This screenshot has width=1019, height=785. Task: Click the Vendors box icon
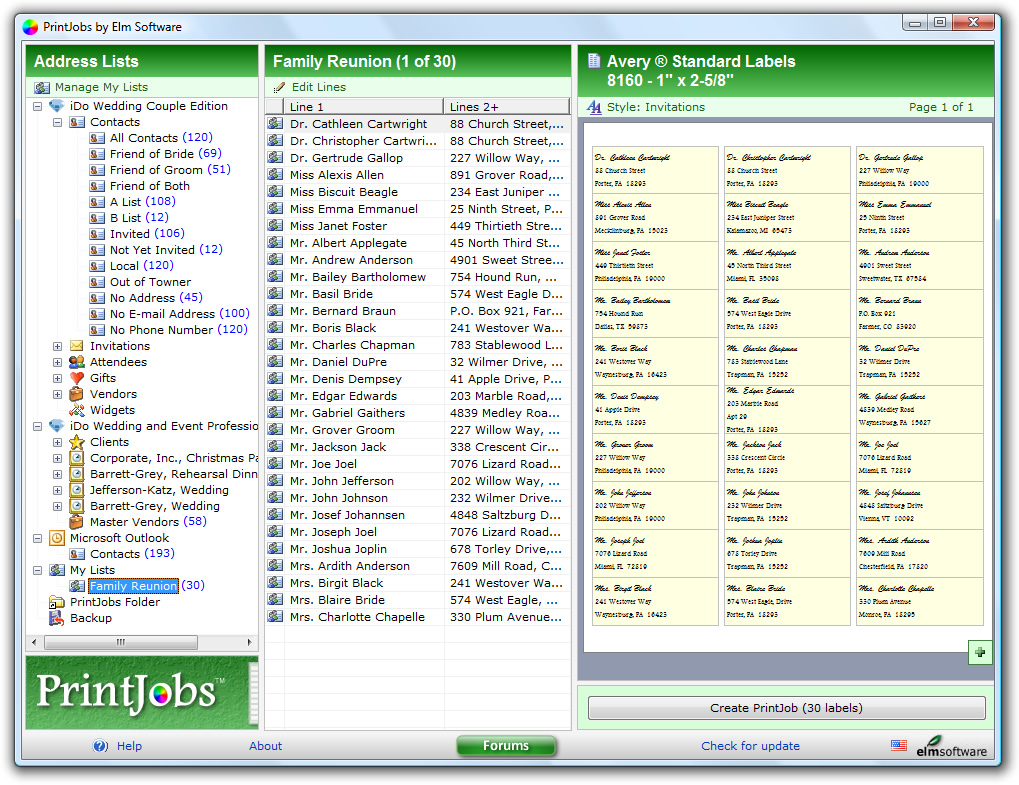click(x=77, y=394)
